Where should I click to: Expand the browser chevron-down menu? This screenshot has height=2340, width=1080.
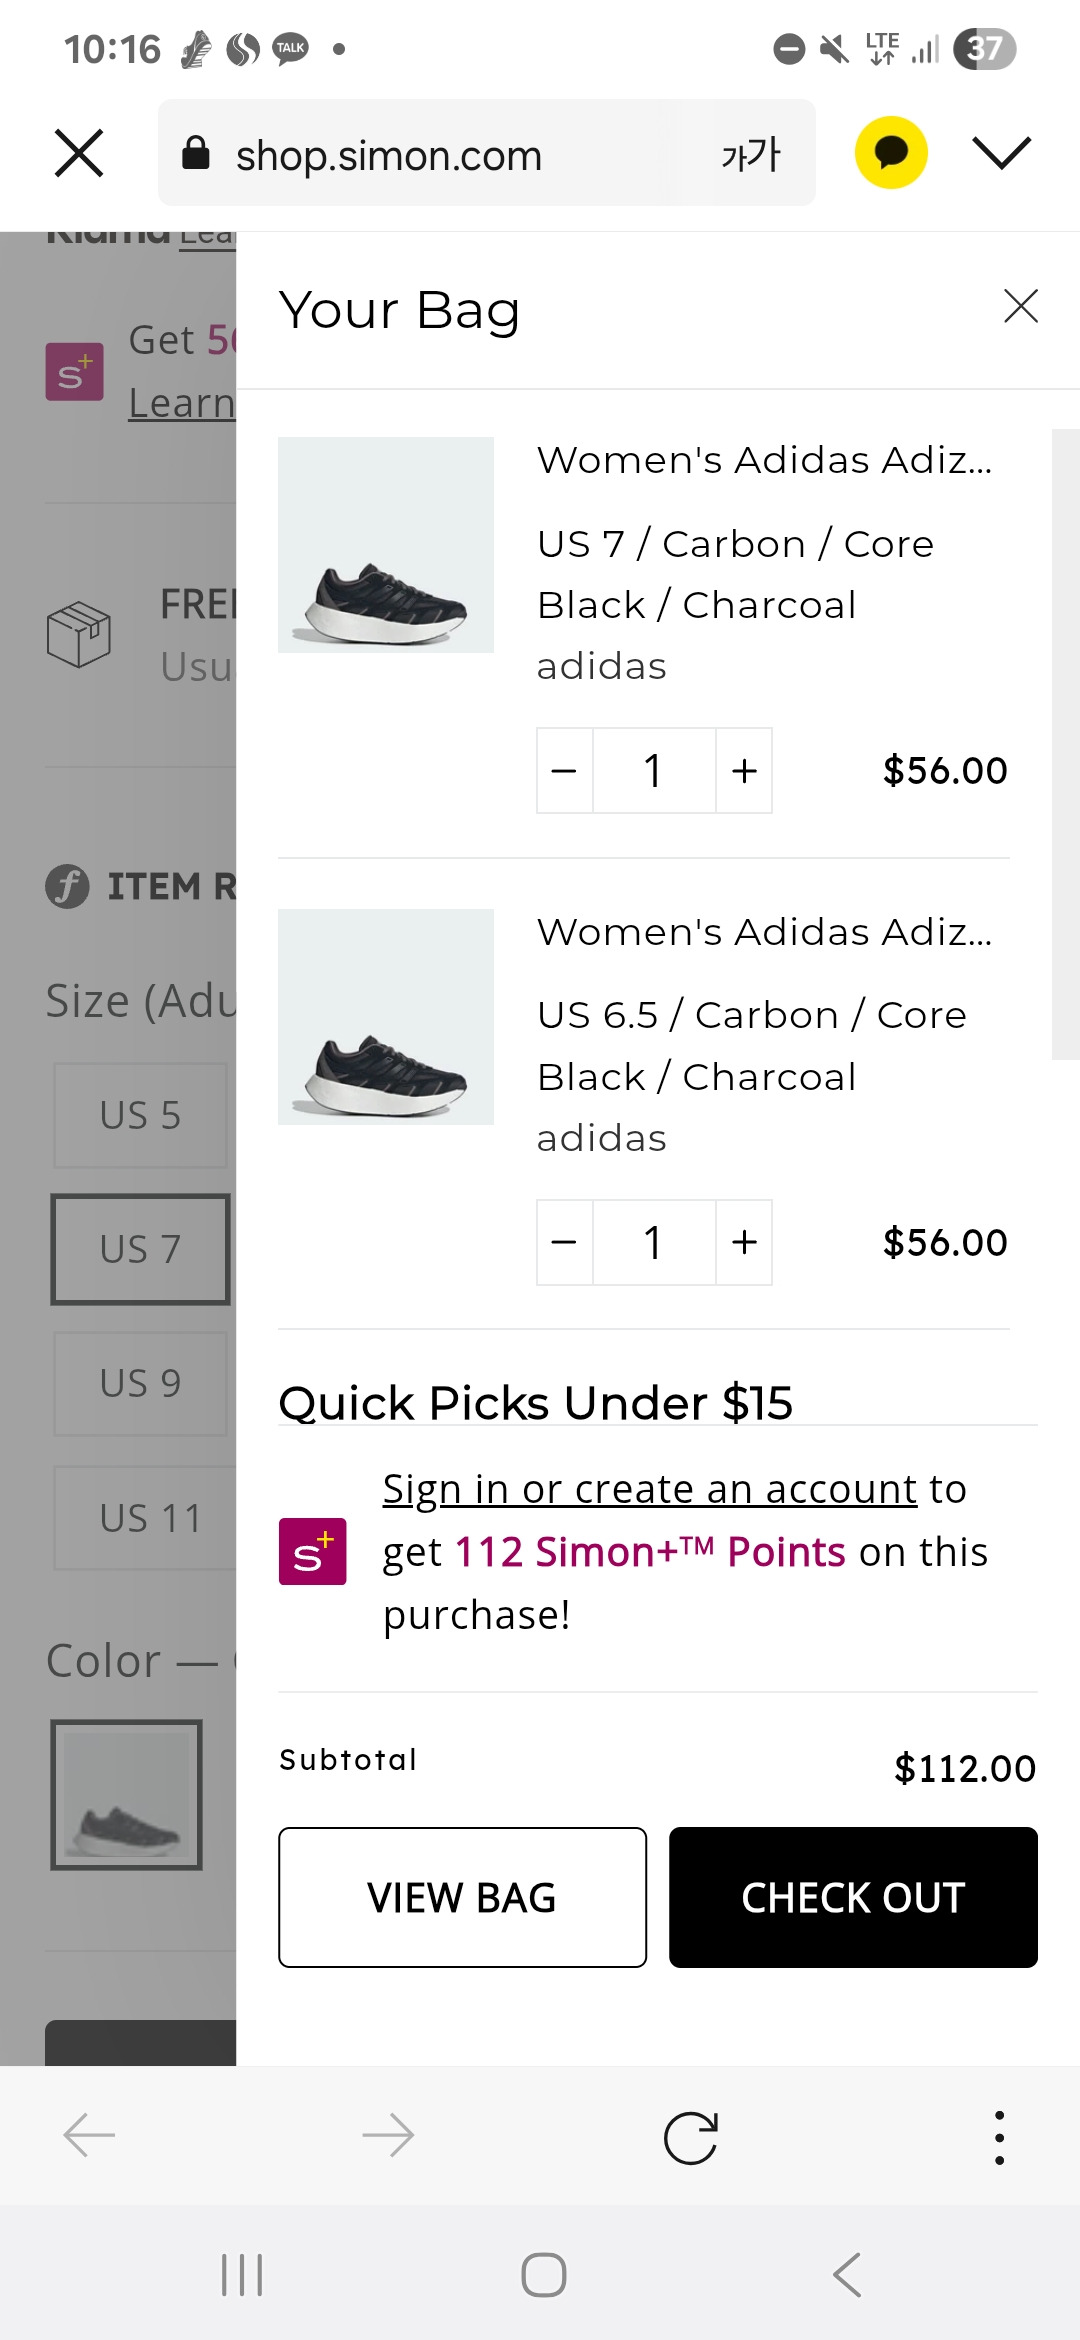click(1001, 153)
